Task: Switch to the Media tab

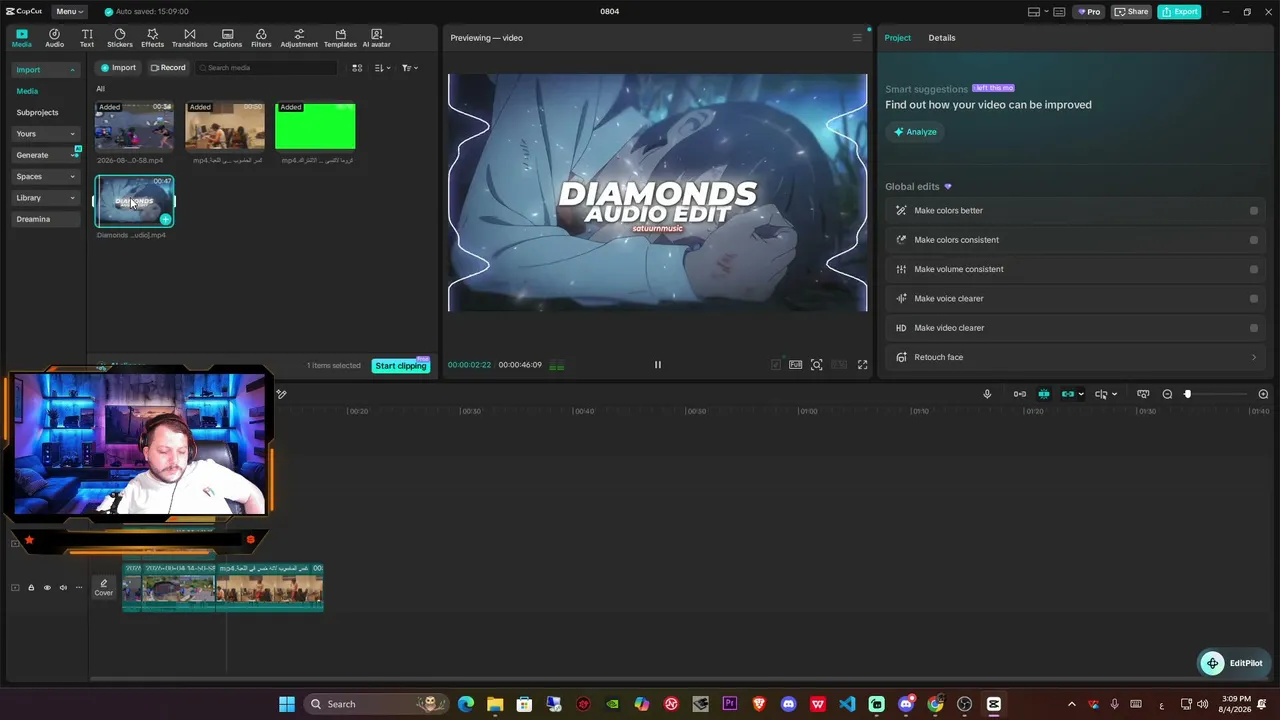Action: point(22,38)
